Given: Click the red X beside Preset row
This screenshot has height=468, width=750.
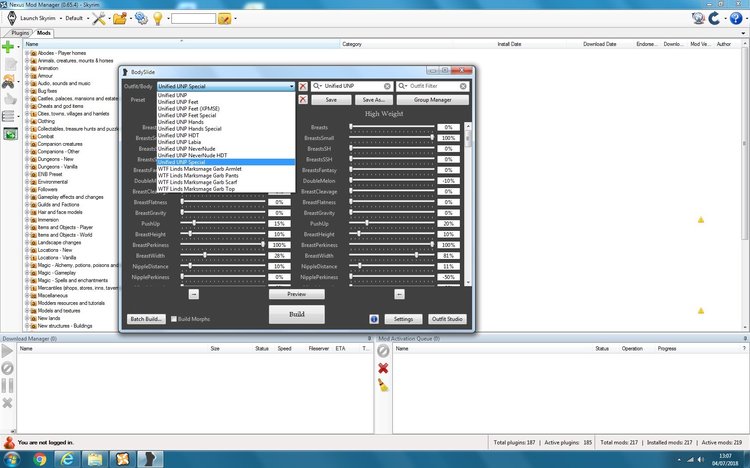Looking at the screenshot, I should tap(303, 100).
